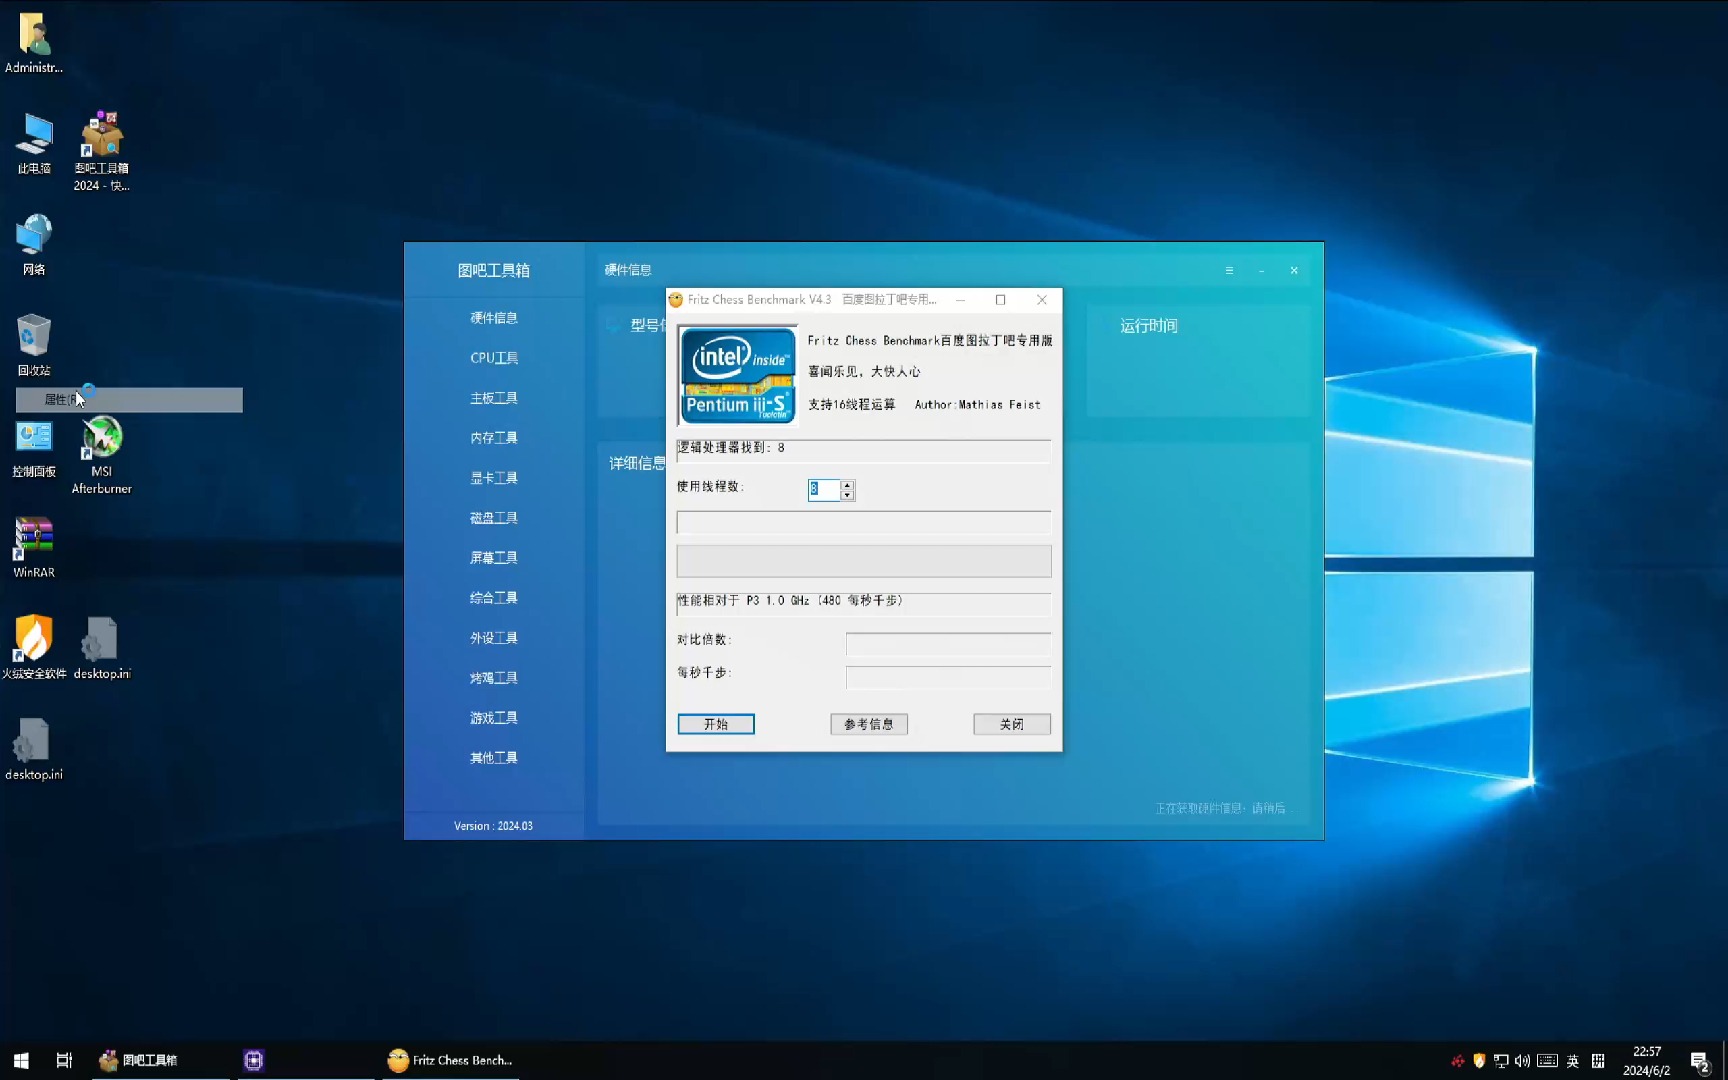This screenshot has width=1728, height=1080.
Task: Minimize the Fritz Chess Benchmark window
Action: pos(961,300)
